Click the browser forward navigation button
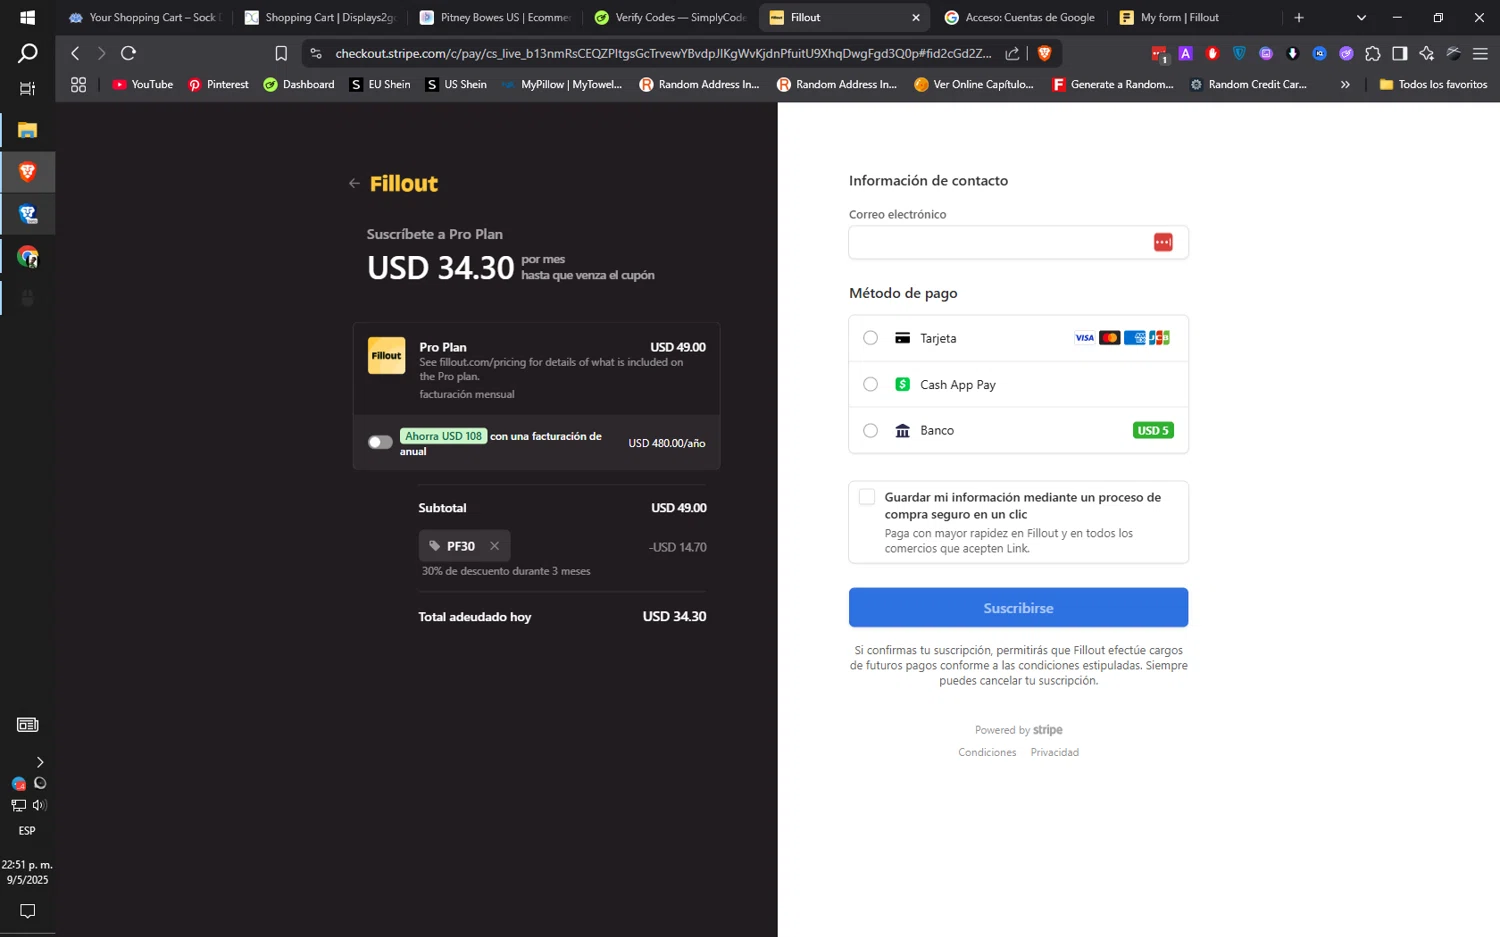This screenshot has height=937, width=1500. (101, 53)
